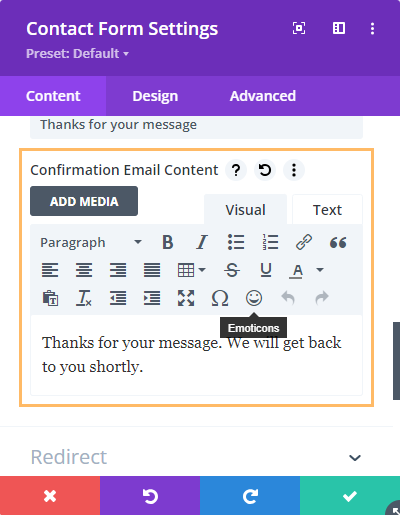Toggle italic formatting in editor toolbar
The image size is (400, 515).
(x=202, y=242)
